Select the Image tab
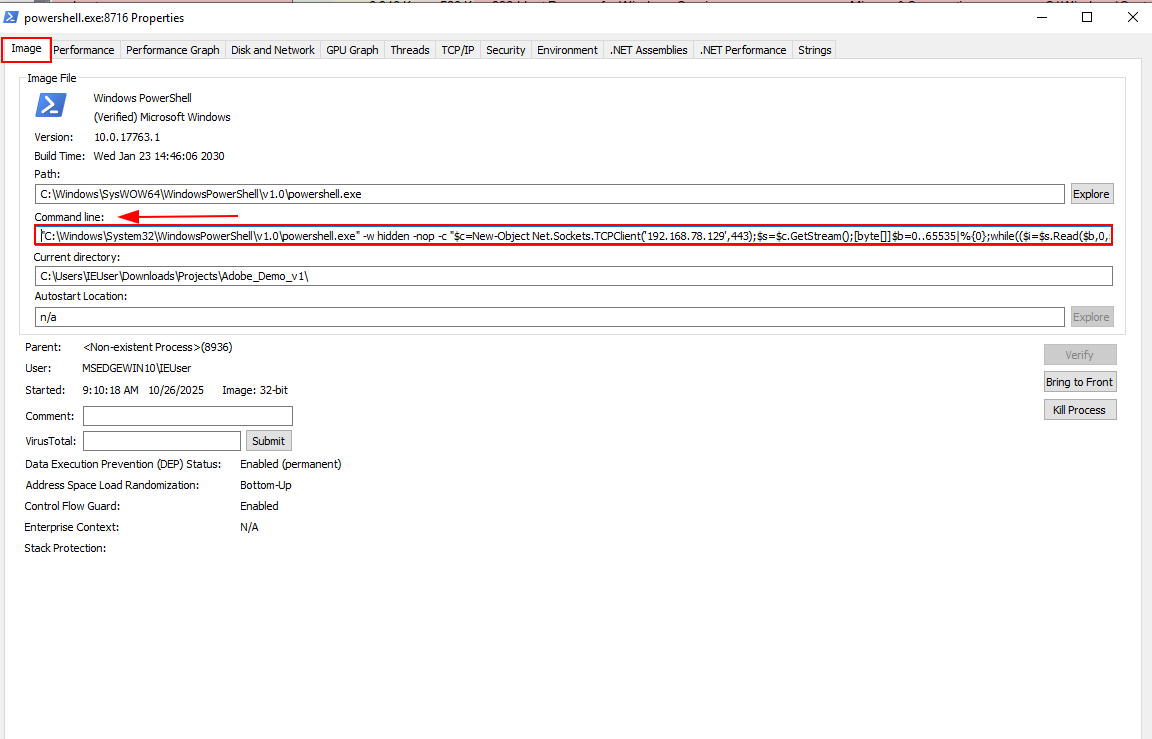Image resolution: width=1152 pixels, height=739 pixels. [x=26, y=48]
